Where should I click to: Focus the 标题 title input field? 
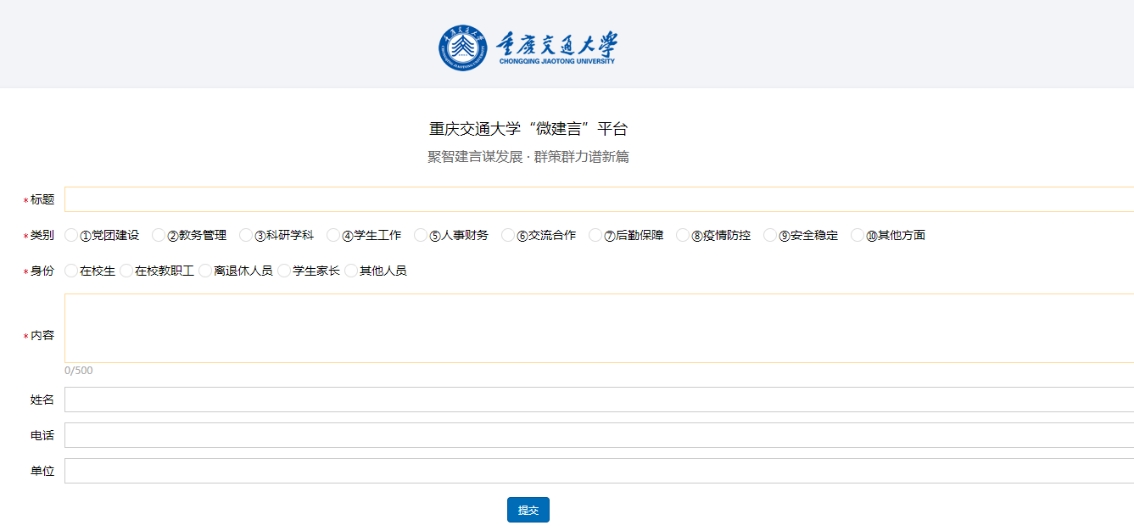click(599, 199)
